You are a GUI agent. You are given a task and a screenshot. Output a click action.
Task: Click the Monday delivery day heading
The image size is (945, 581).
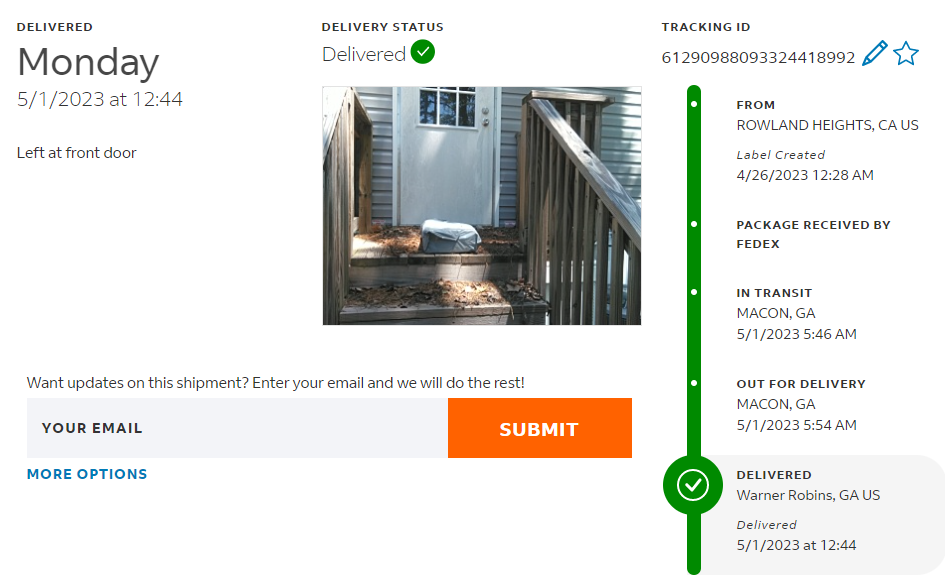pyautogui.click(x=88, y=63)
